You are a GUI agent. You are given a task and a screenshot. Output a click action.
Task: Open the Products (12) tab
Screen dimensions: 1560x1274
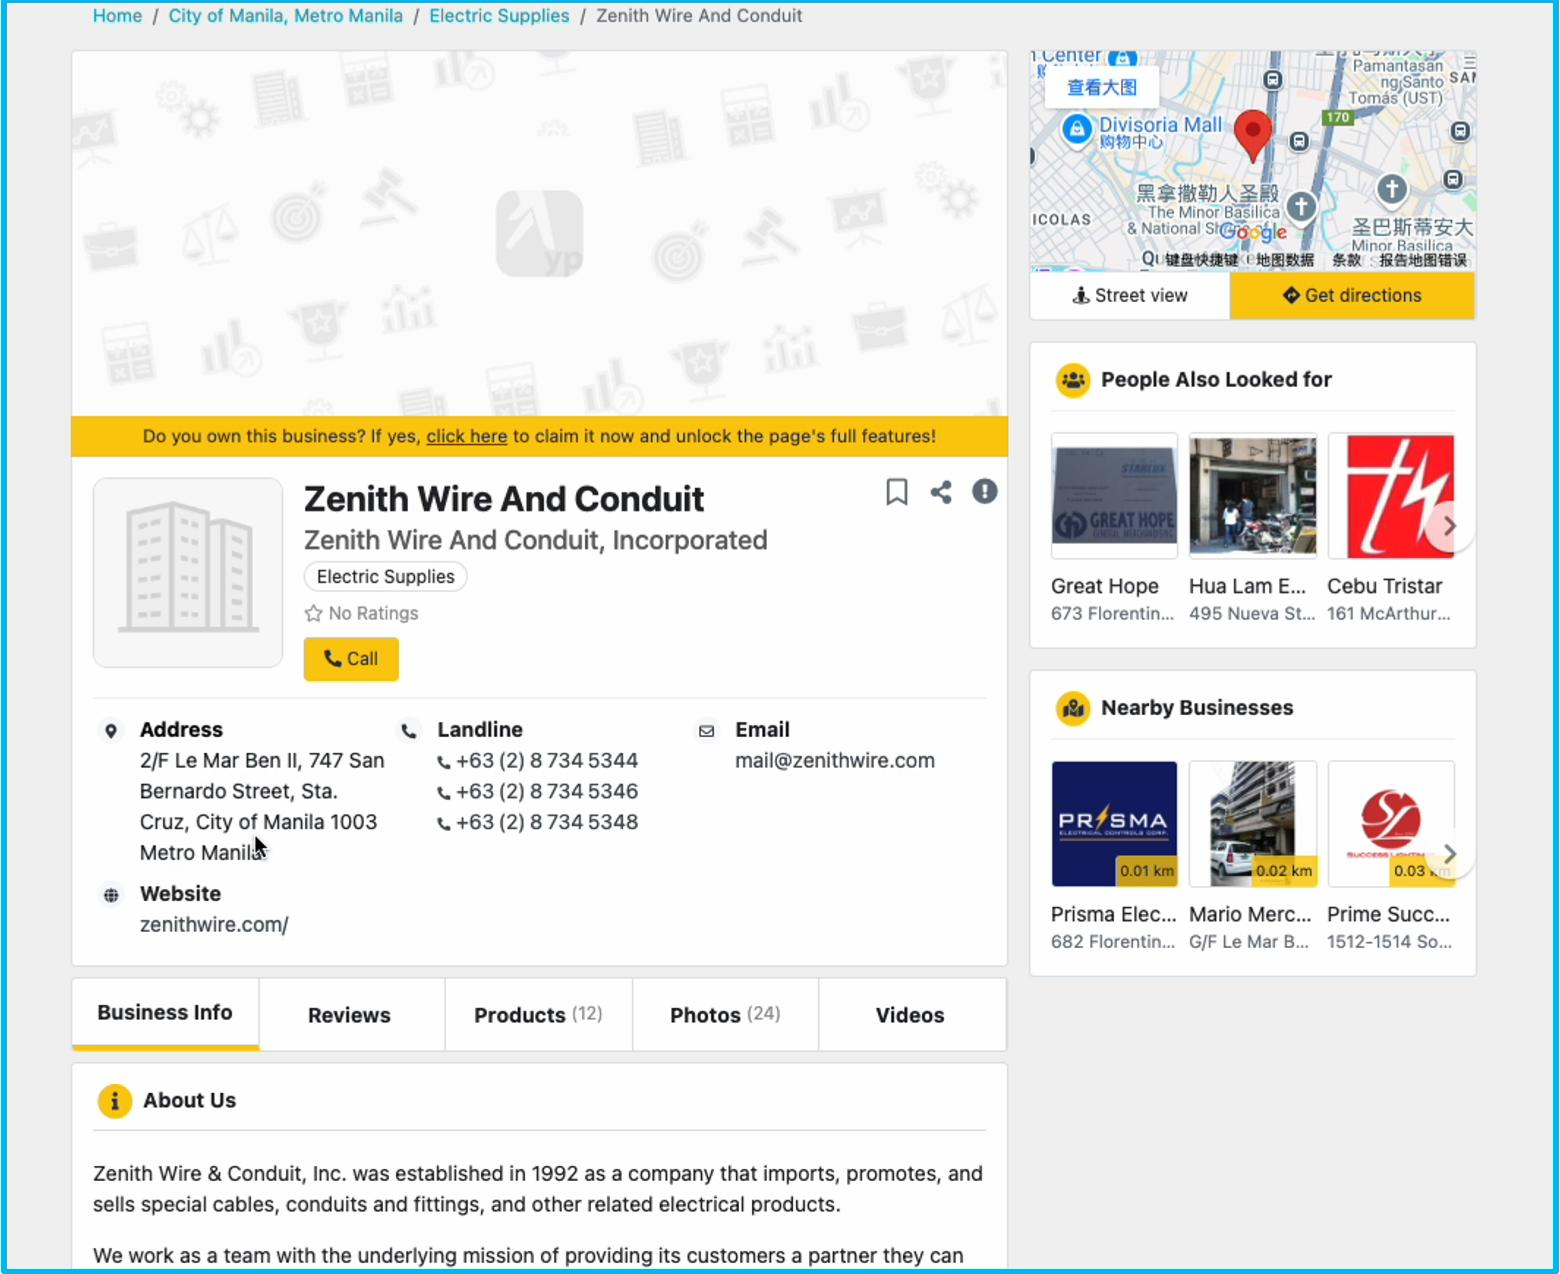coord(538,1015)
